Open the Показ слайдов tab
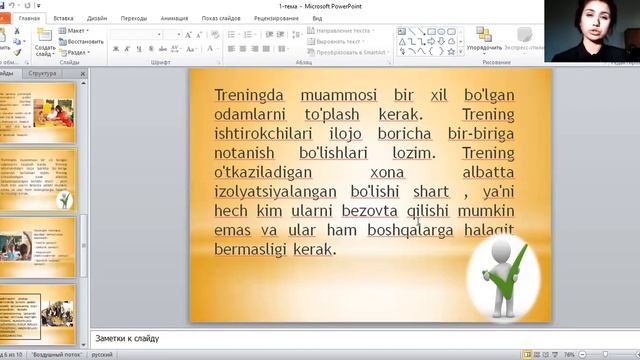This screenshot has height=360, width=640. click(221, 18)
